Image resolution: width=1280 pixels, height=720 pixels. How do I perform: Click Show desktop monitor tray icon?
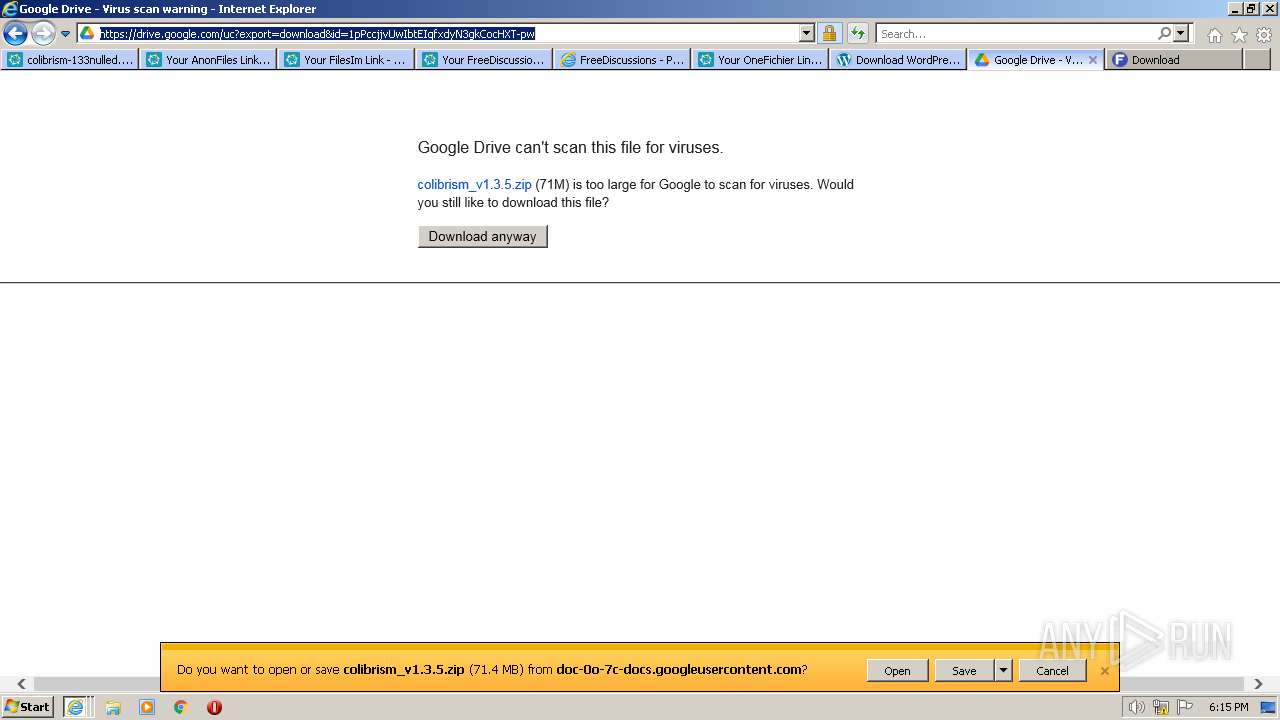(1268, 707)
